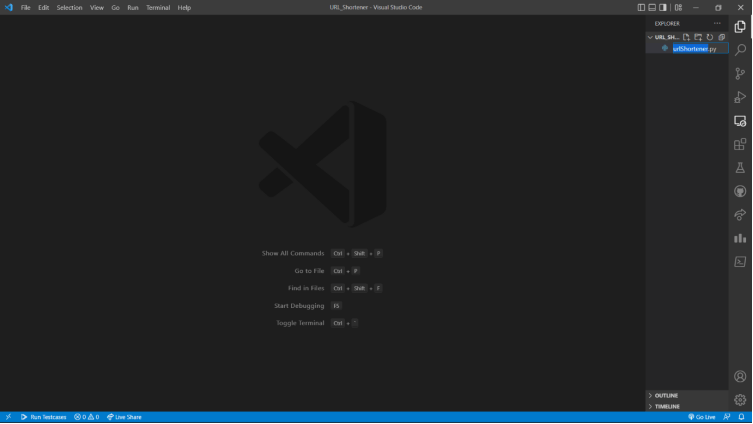Image resolution: width=753 pixels, height=424 pixels.
Task: Open the GitHub view icon
Action: point(740,191)
